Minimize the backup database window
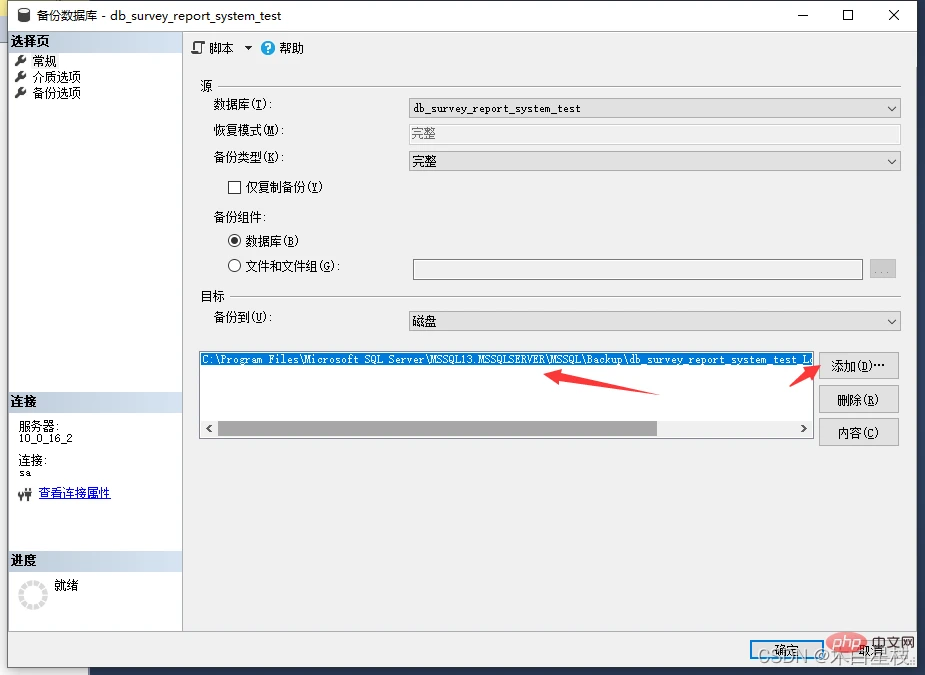This screenshot has height=675, width=925. click(802, 15)
